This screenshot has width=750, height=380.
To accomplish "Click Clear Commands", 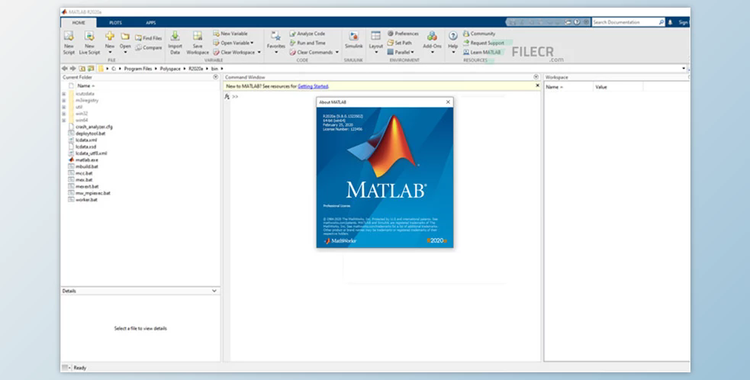I will coord(311,52).
